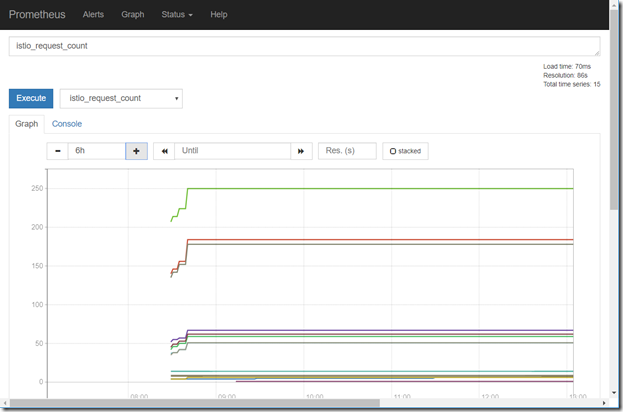This screenshot has width=623, height=412.
Task: Click the plus button to increase time range
Action: (136, 151)
